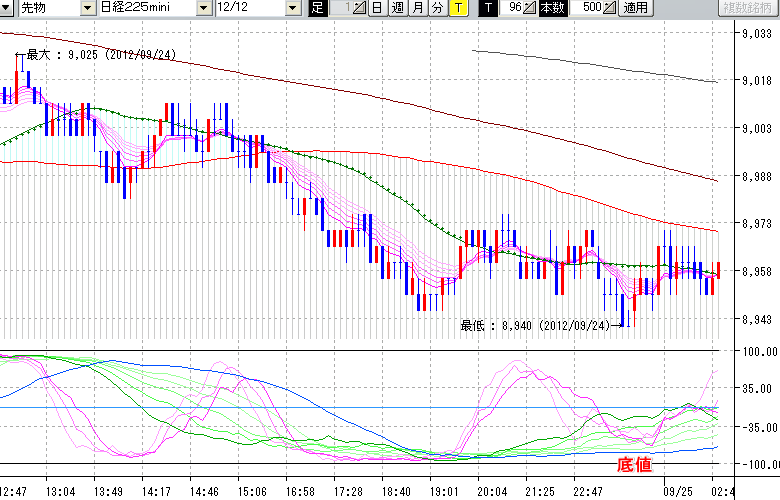The width and height of the screenshot is (780, 500).
Task: Click the 適用 apply button
Action: pyautogui.click(x=635, y=8)
